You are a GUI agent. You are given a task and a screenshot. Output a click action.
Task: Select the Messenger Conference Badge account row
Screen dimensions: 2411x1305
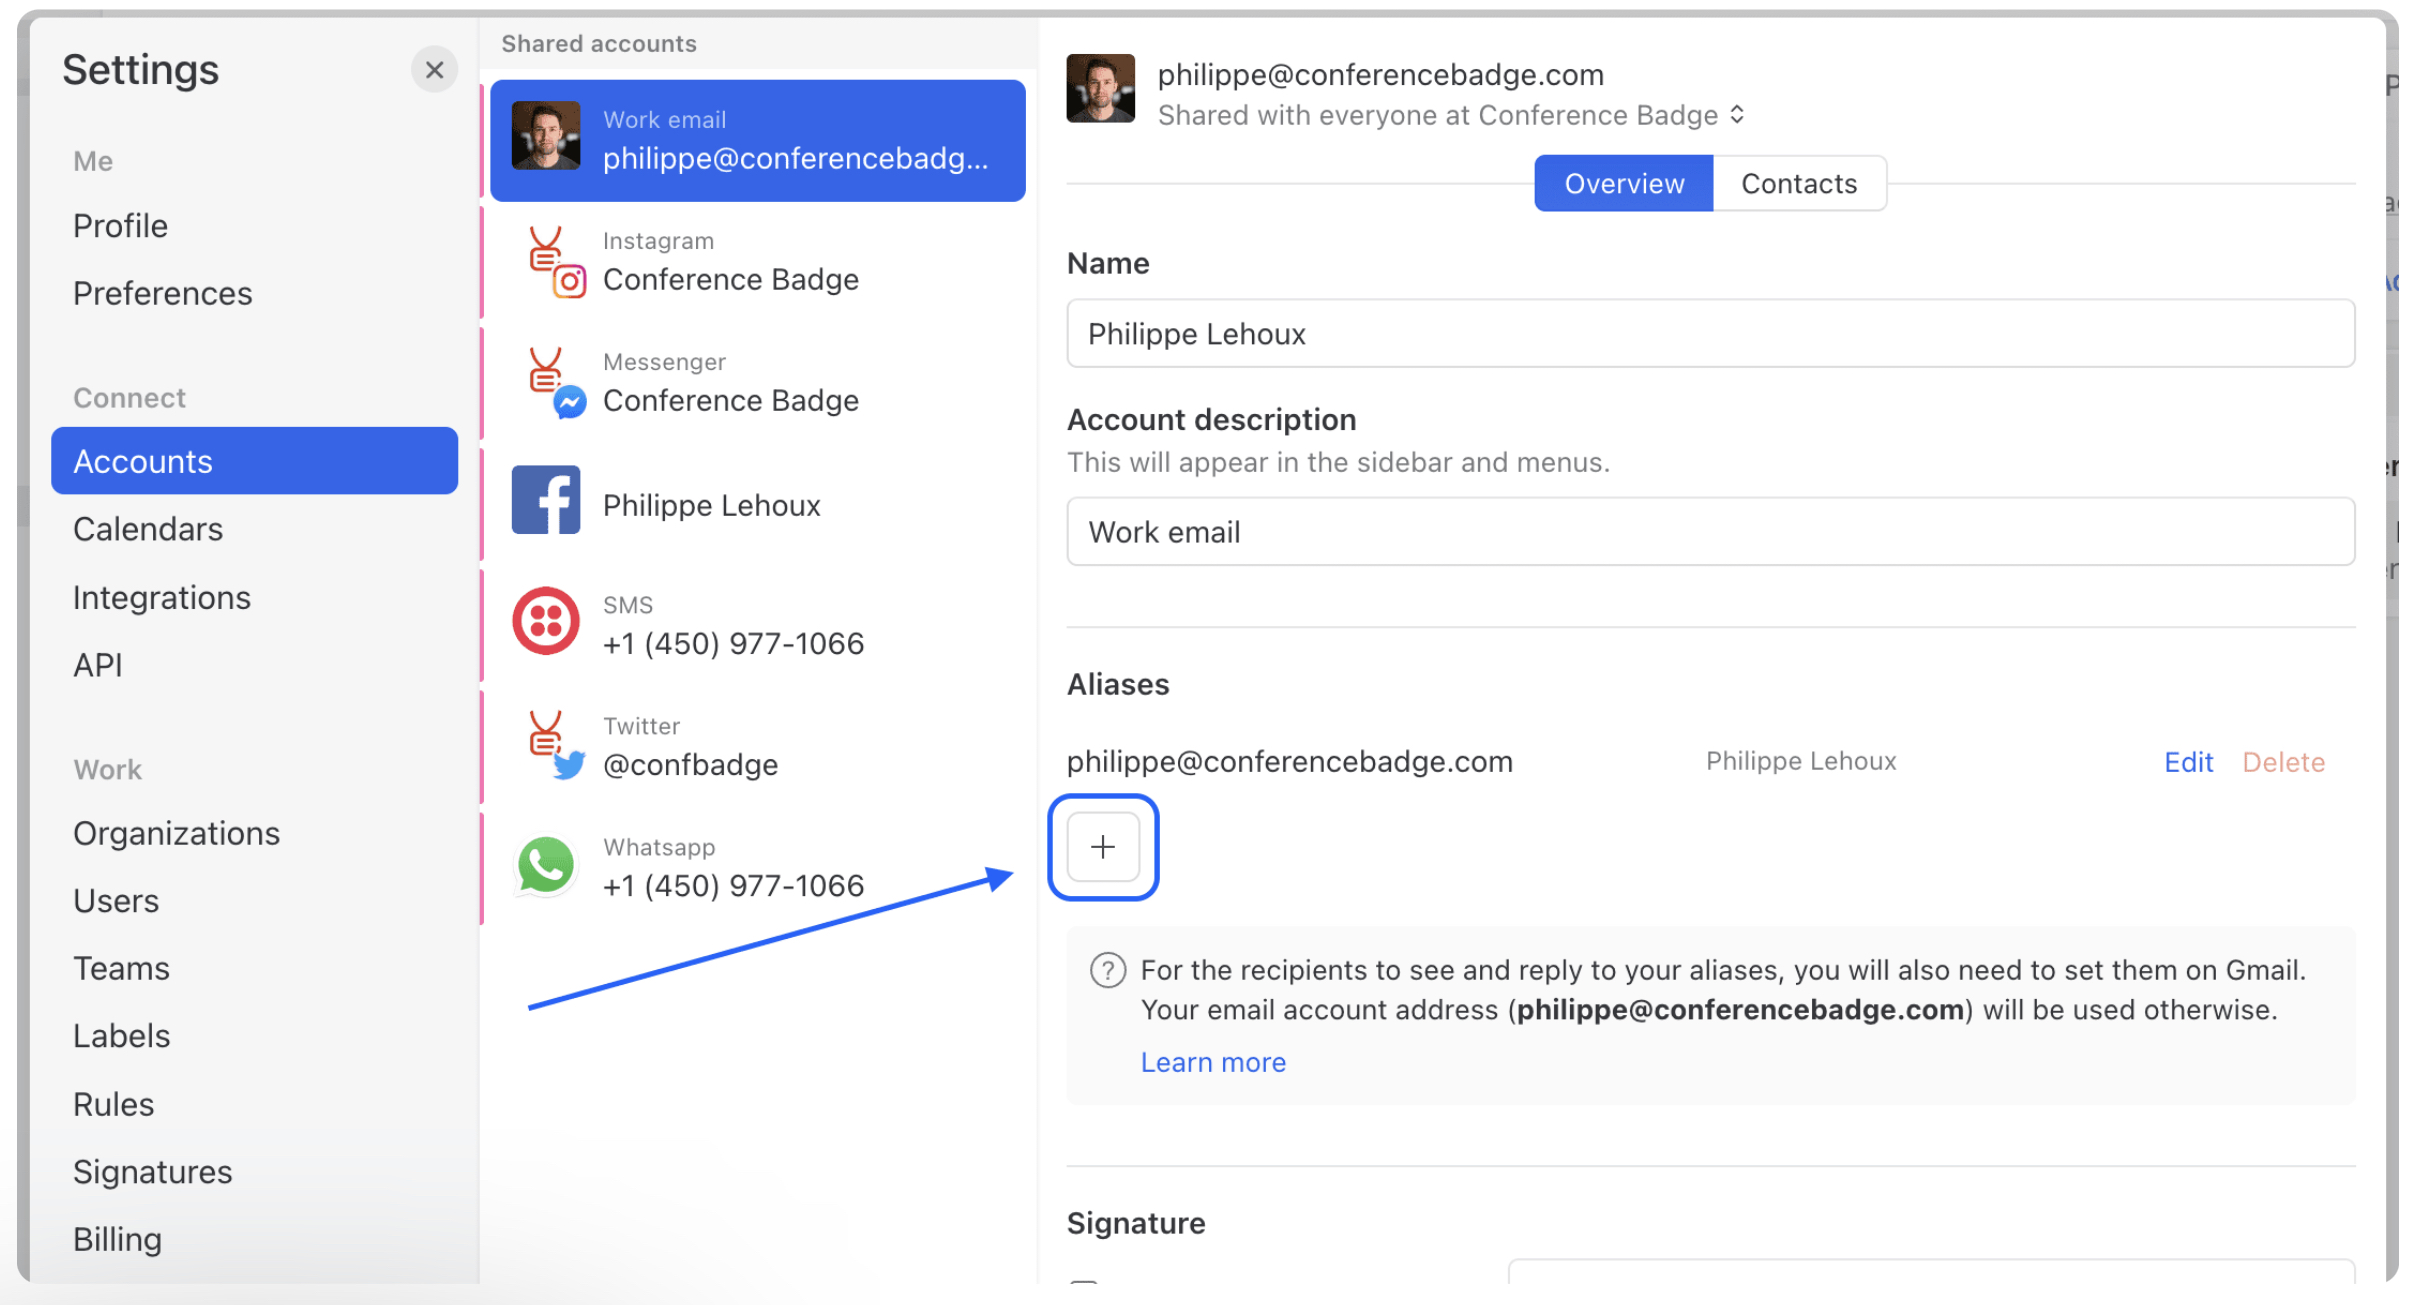click(x=758, y=383)
